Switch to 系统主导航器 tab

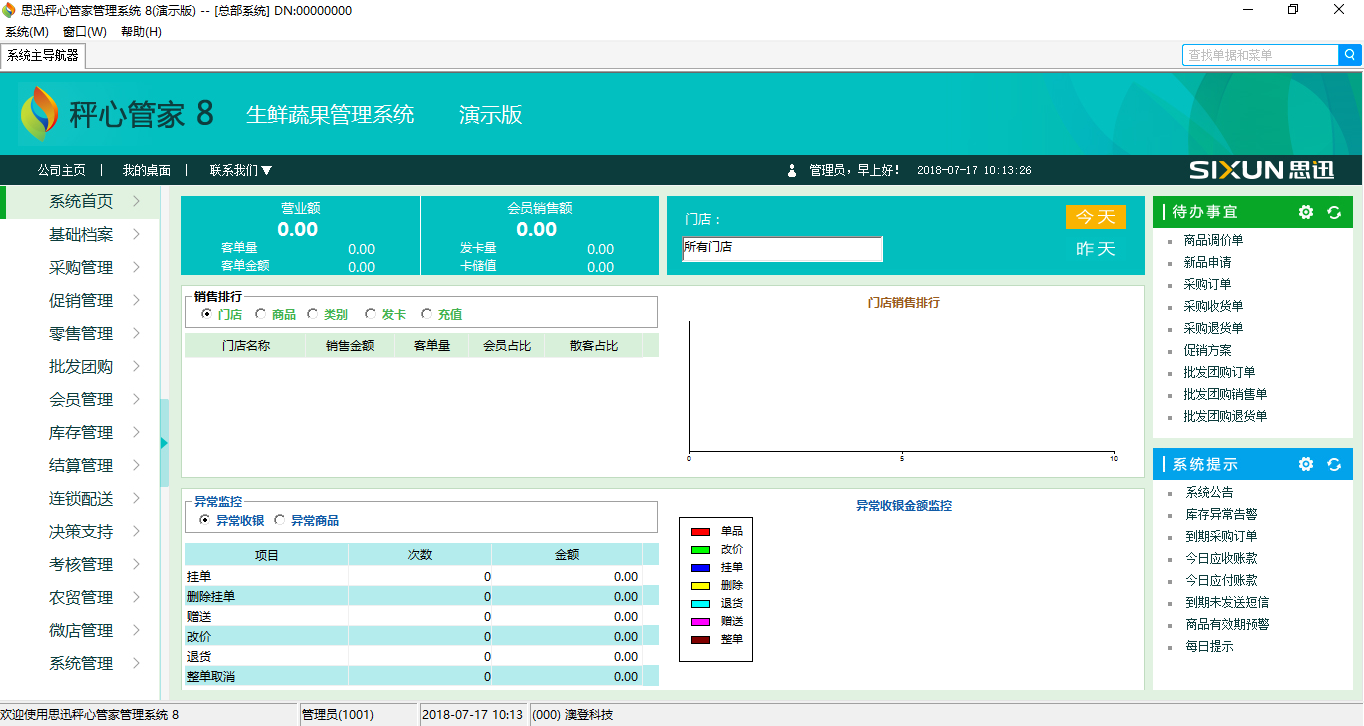click(x=42, y=56)
